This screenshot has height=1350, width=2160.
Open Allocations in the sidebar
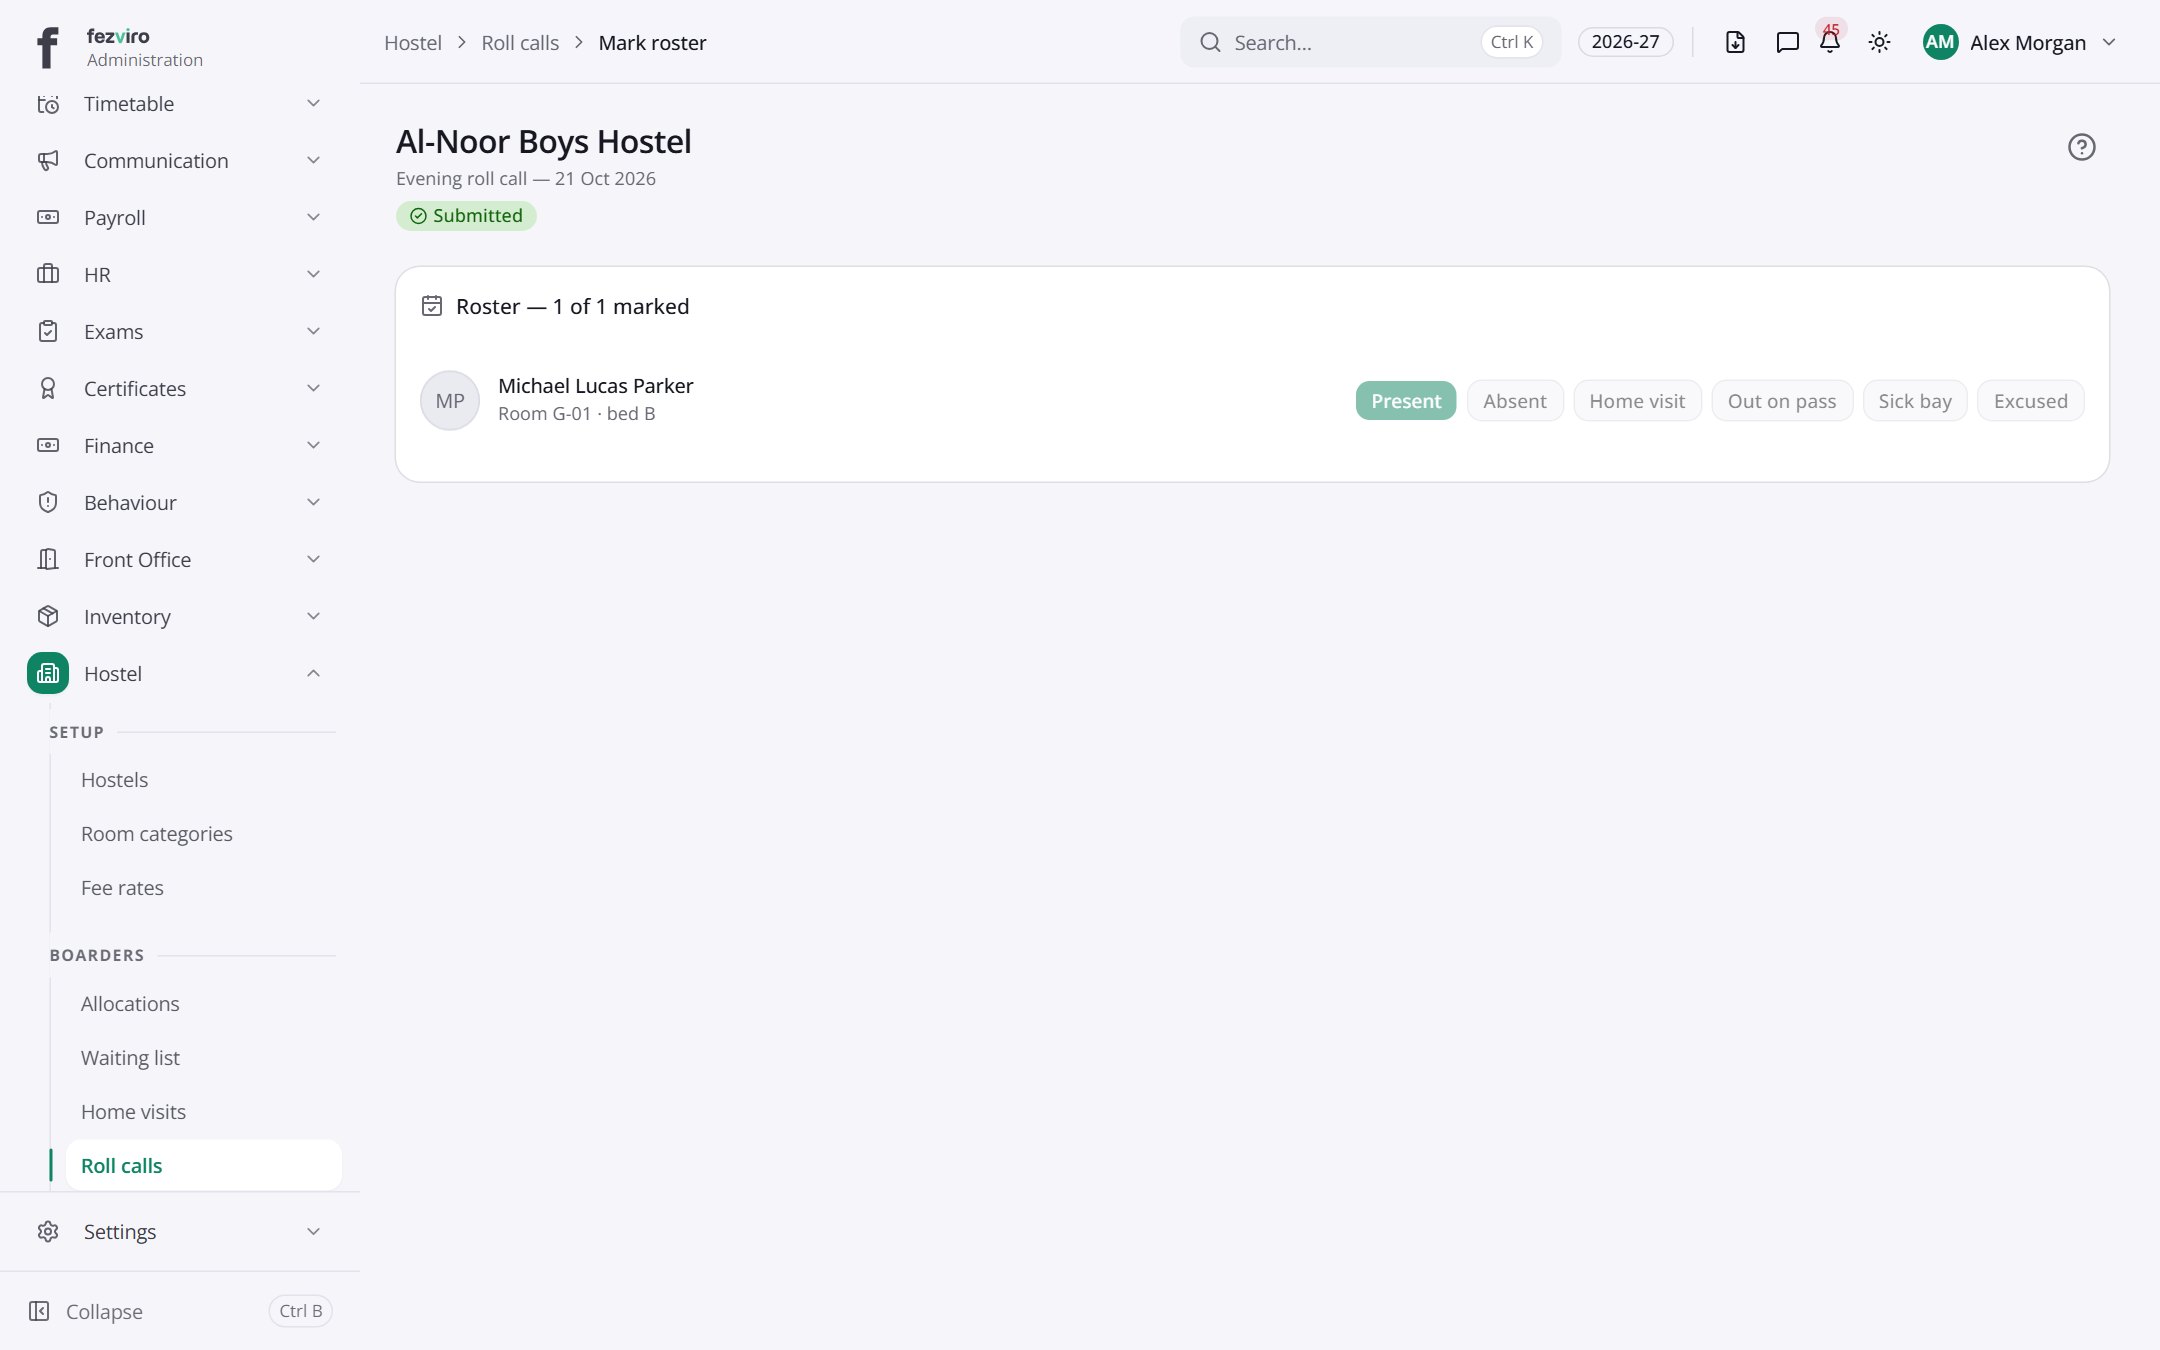tap(130, 1003)
